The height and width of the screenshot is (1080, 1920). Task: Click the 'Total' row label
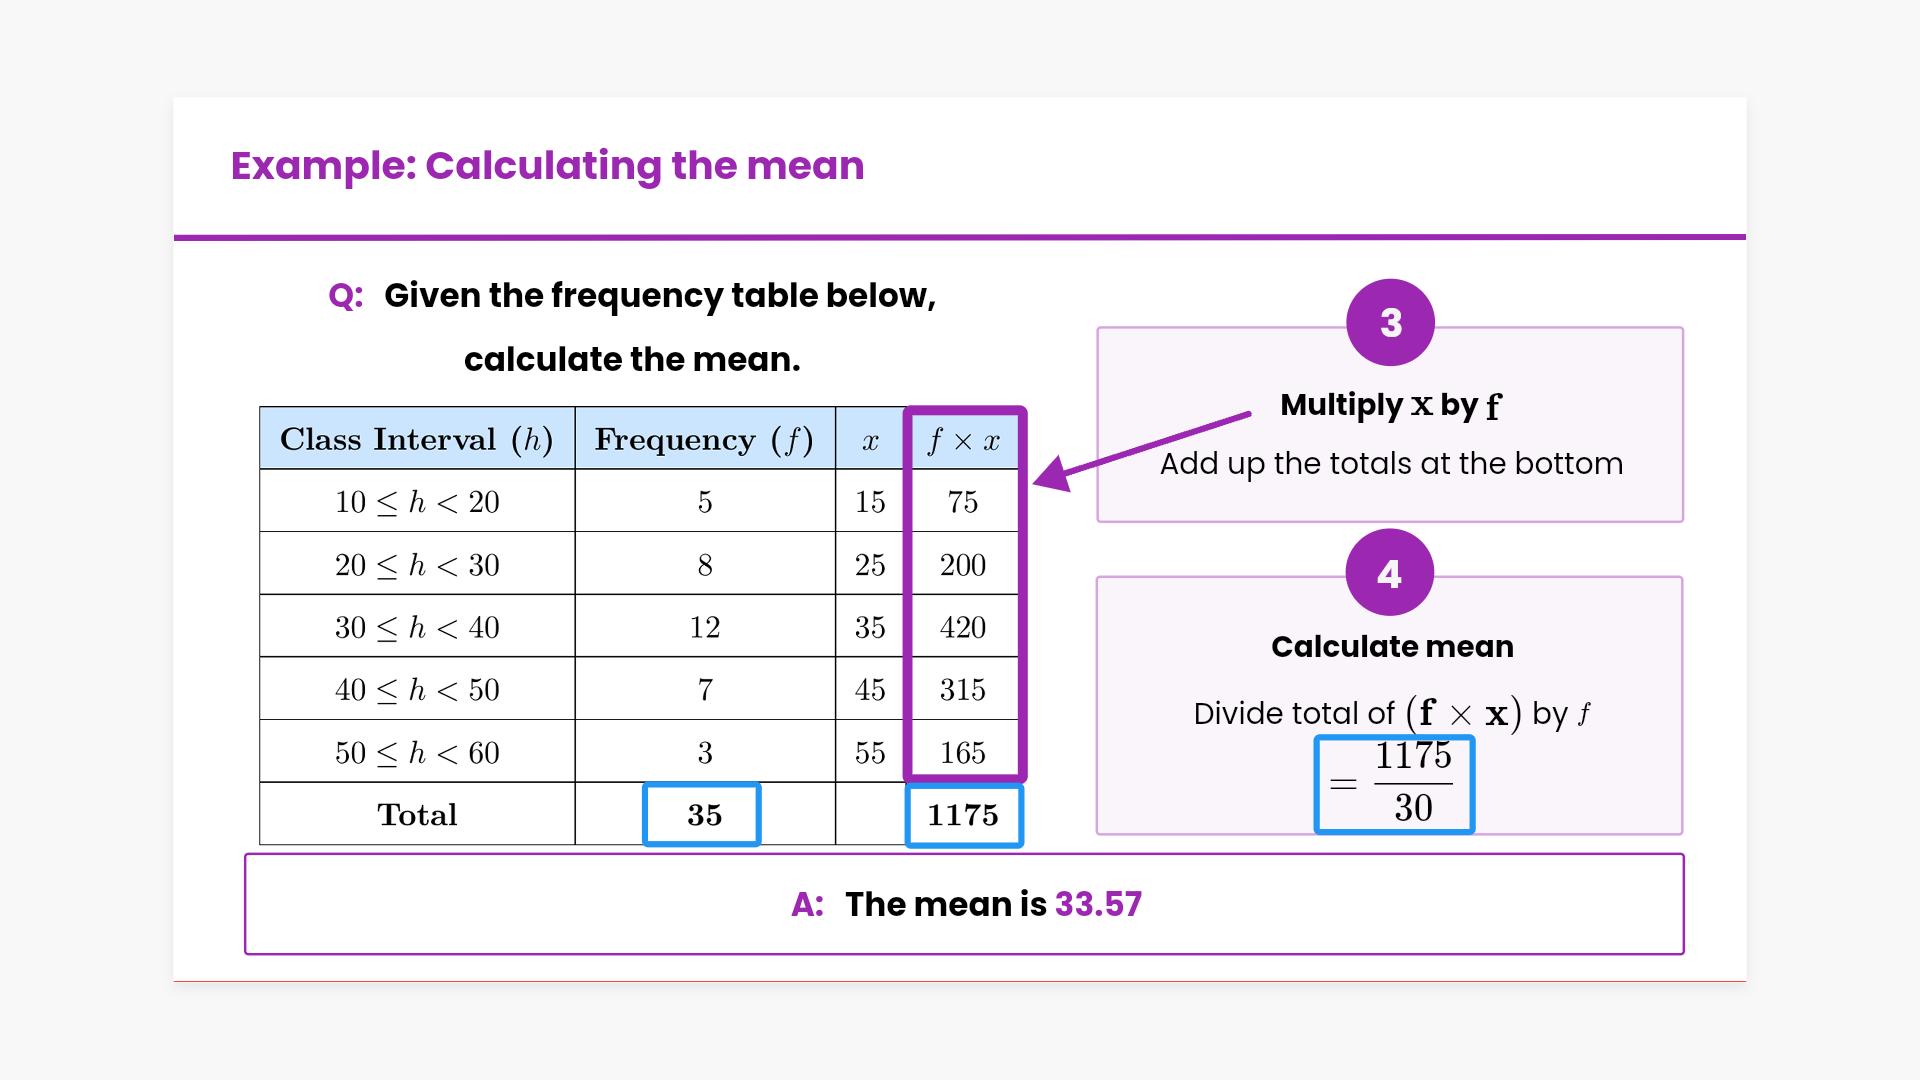pyautogui.click(x=417, y=815)
